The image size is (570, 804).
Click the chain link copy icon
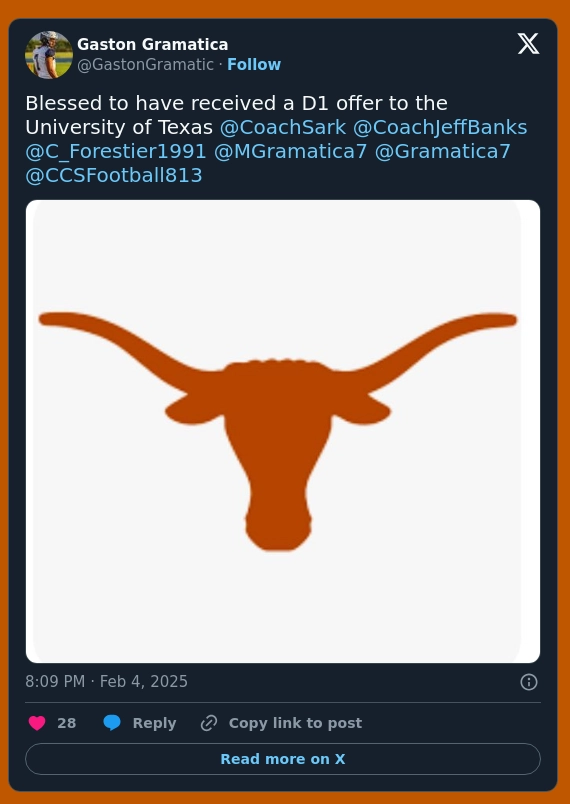point(209,723)
